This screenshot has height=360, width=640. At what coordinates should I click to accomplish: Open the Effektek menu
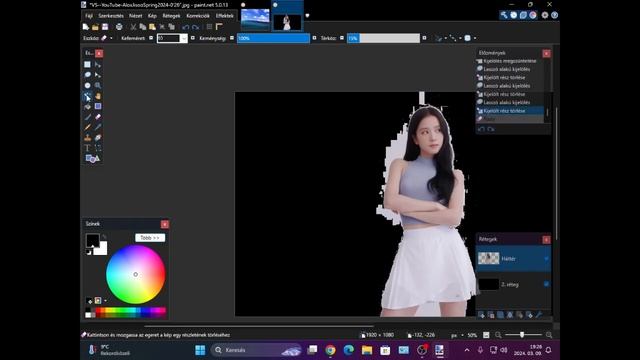pyautogui.click(x=224, y=16)
